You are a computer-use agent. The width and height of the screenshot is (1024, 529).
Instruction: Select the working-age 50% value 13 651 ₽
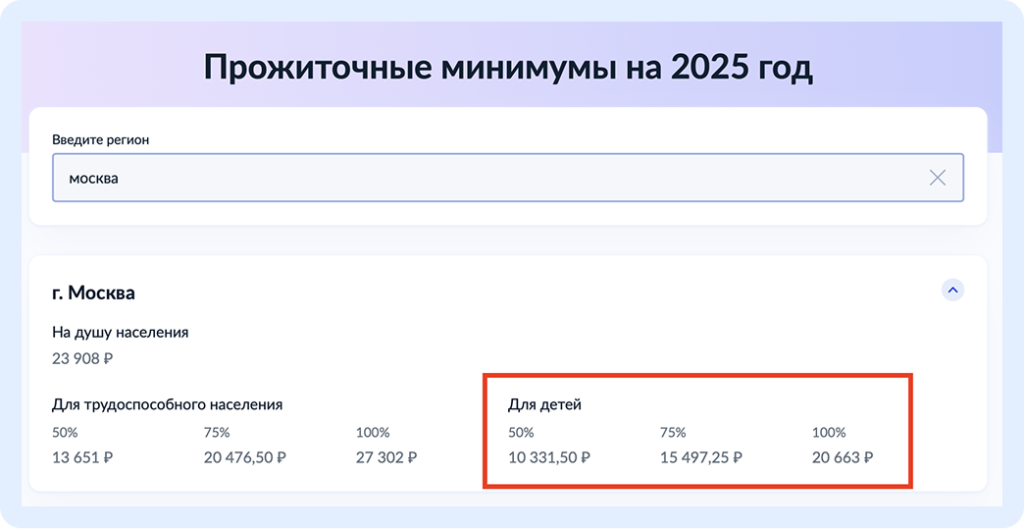(x=82, y=458)
